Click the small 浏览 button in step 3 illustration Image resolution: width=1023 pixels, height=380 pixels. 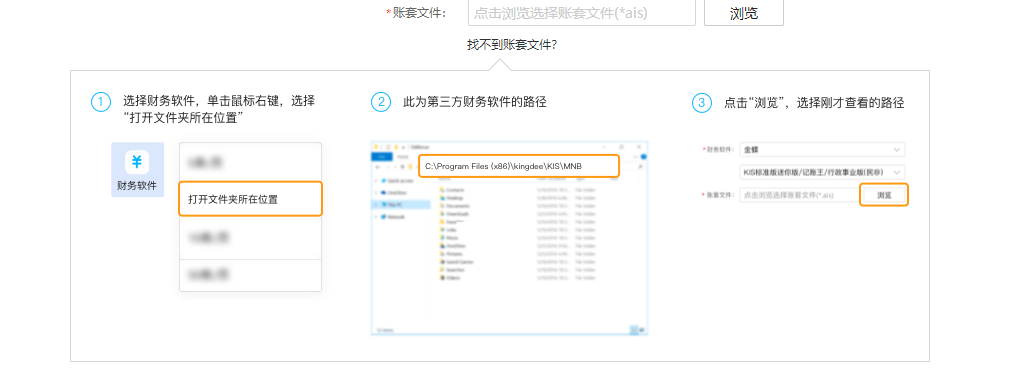884,195
